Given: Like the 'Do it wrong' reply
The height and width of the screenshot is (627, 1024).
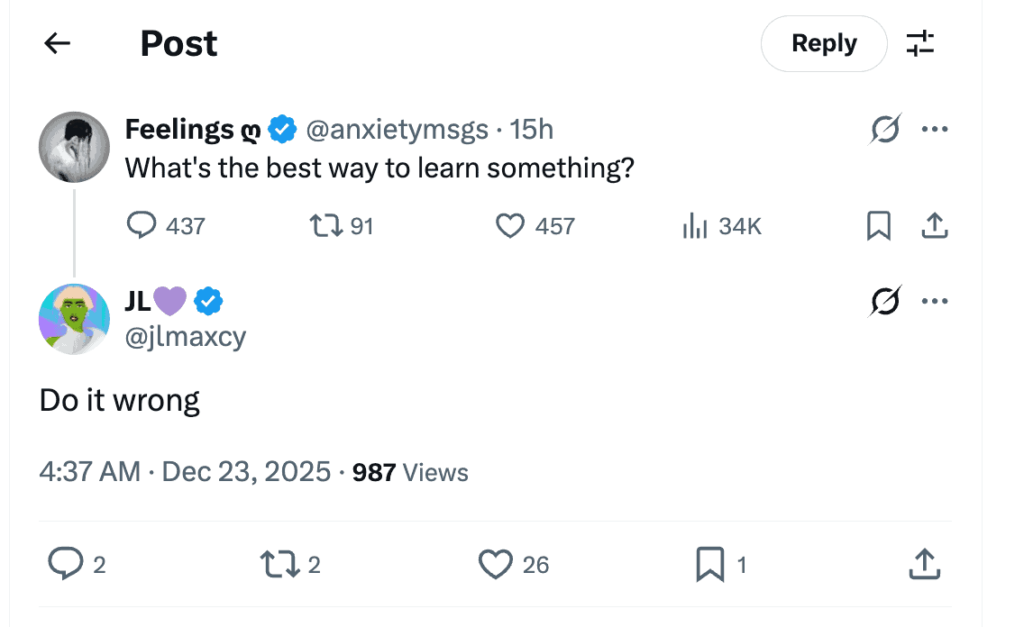Looking at the screenshot, I should pyautogui.click(x=494, y=564).
